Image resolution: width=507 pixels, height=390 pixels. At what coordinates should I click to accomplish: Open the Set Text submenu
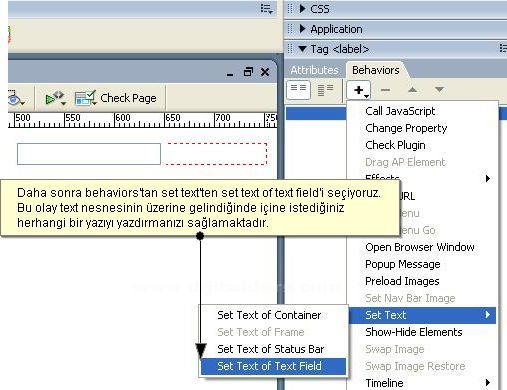coord(422,315)
